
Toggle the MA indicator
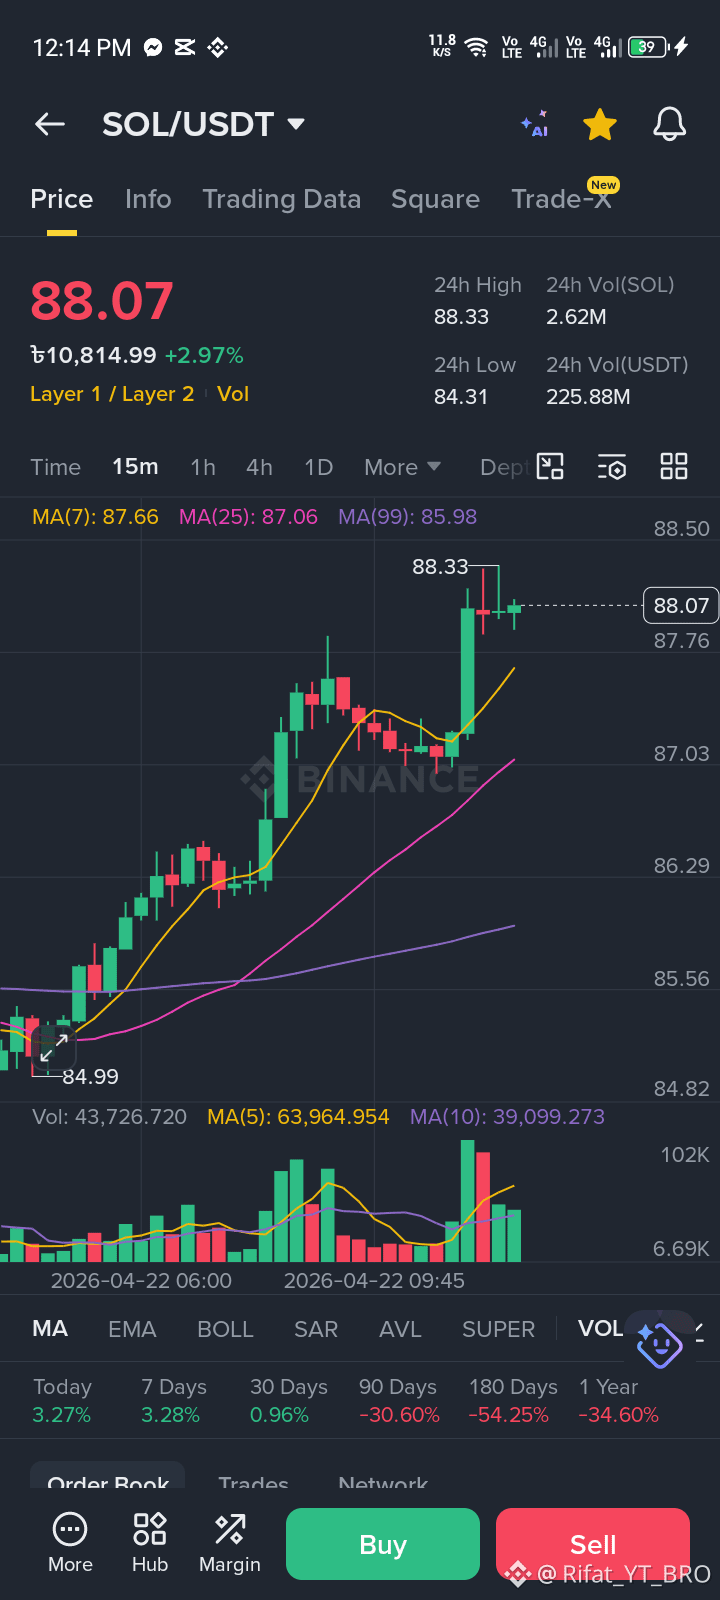50,1329
